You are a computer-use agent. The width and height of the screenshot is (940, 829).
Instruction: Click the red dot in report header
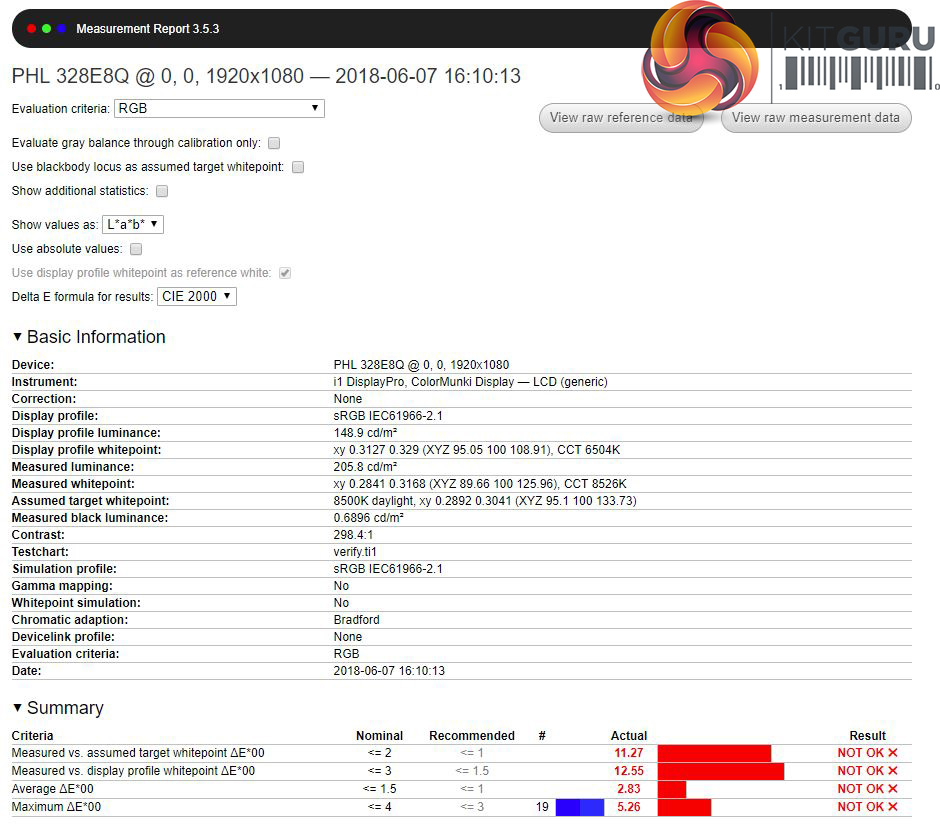click(32, 28)
